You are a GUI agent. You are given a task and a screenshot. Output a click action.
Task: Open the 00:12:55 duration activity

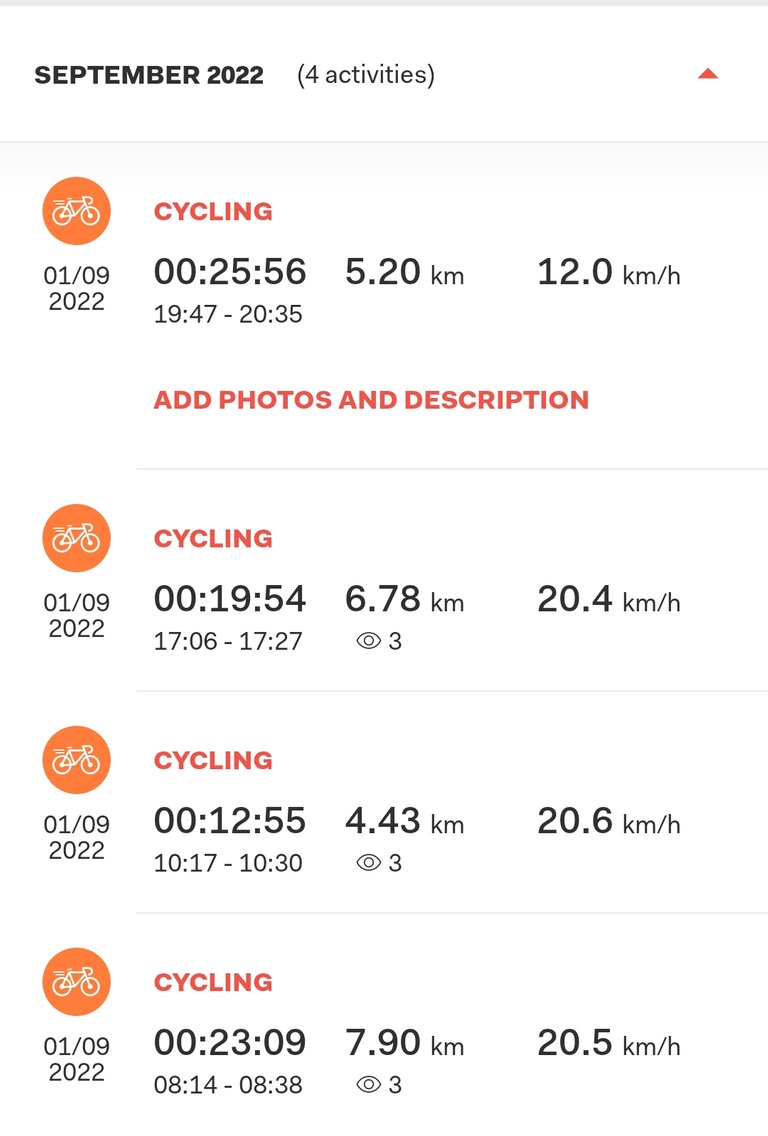(x=230, y=820)
